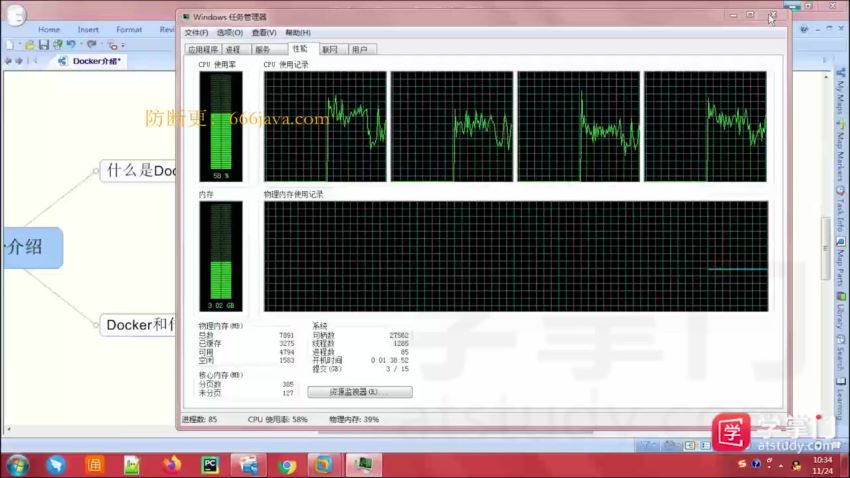Open the Home ribbon tab in MindManager

pos(49,29)
